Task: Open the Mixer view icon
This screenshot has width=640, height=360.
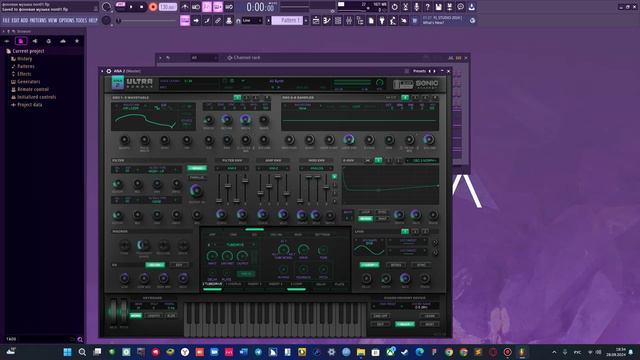Action: tap(349, 20)
